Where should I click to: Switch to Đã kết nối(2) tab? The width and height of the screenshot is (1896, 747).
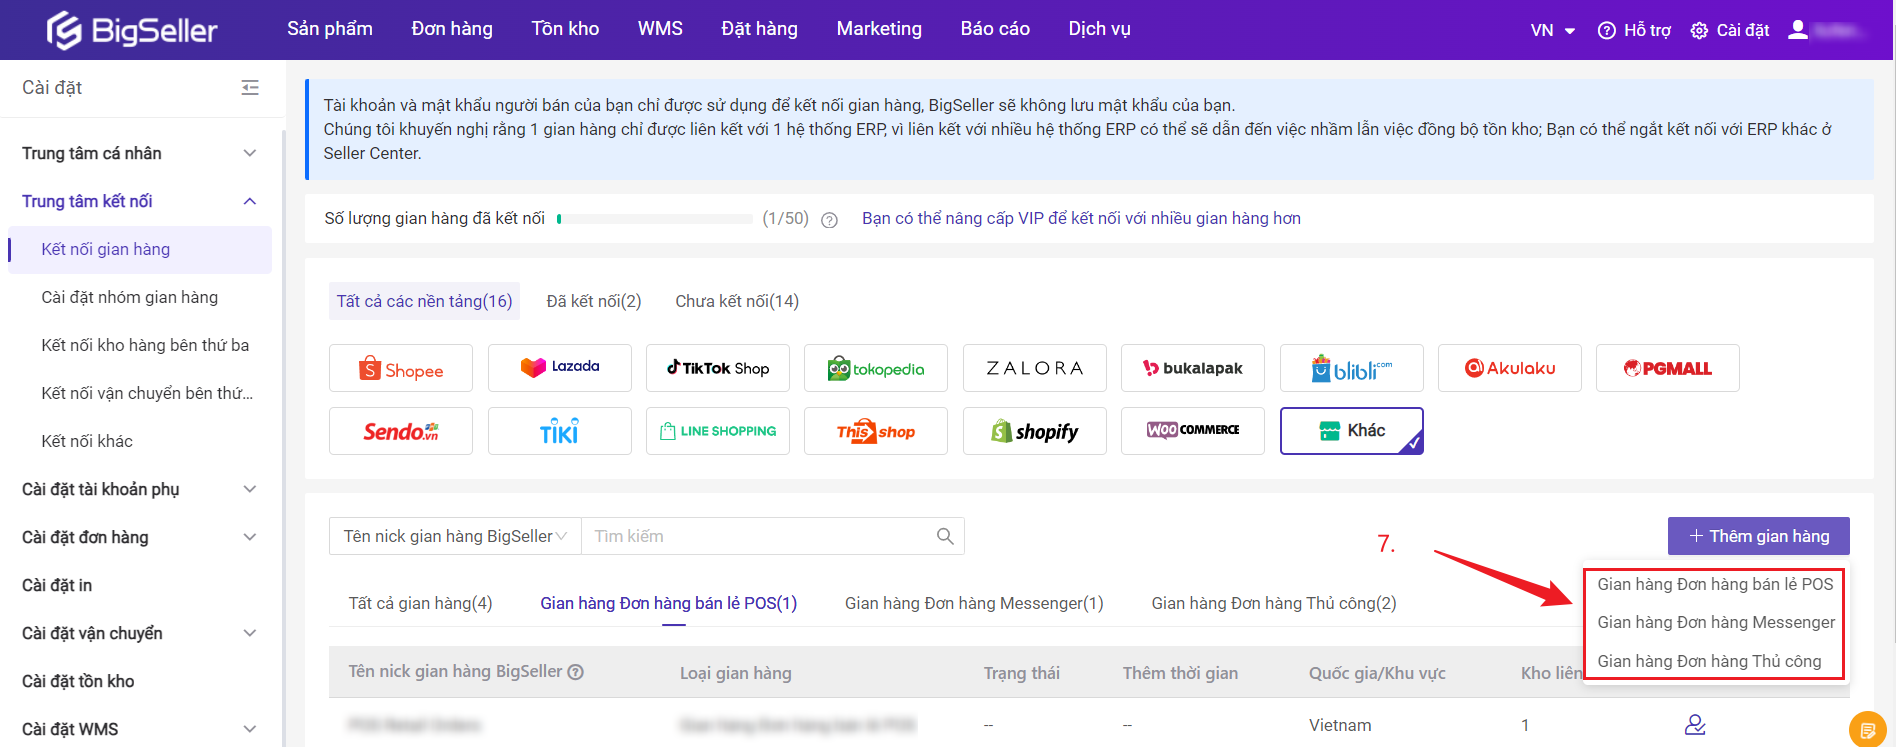594,301
